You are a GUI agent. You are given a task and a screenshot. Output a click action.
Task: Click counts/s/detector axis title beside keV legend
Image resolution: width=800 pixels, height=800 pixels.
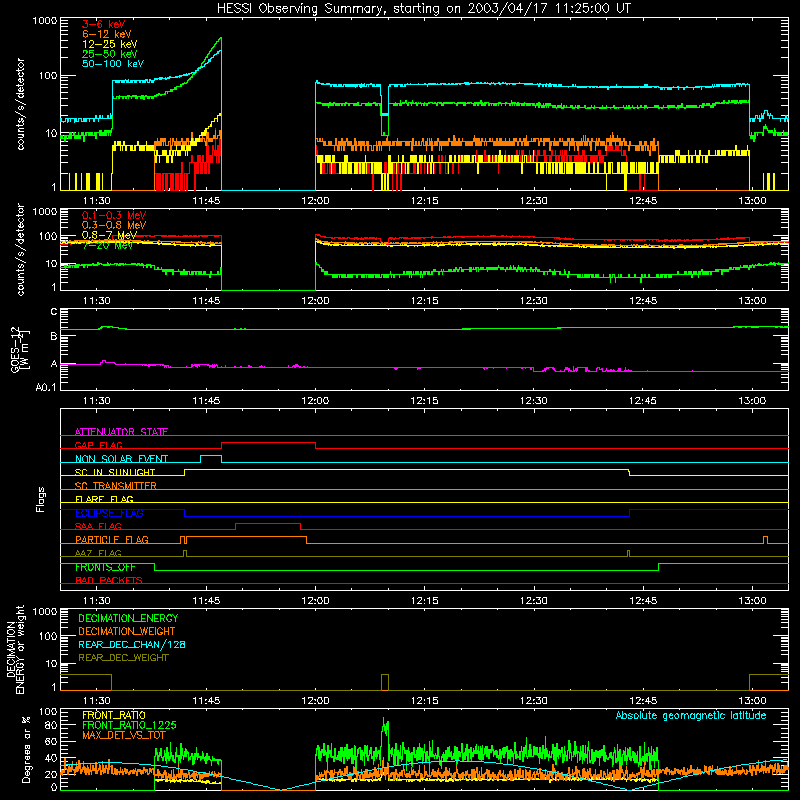point(20,104)
